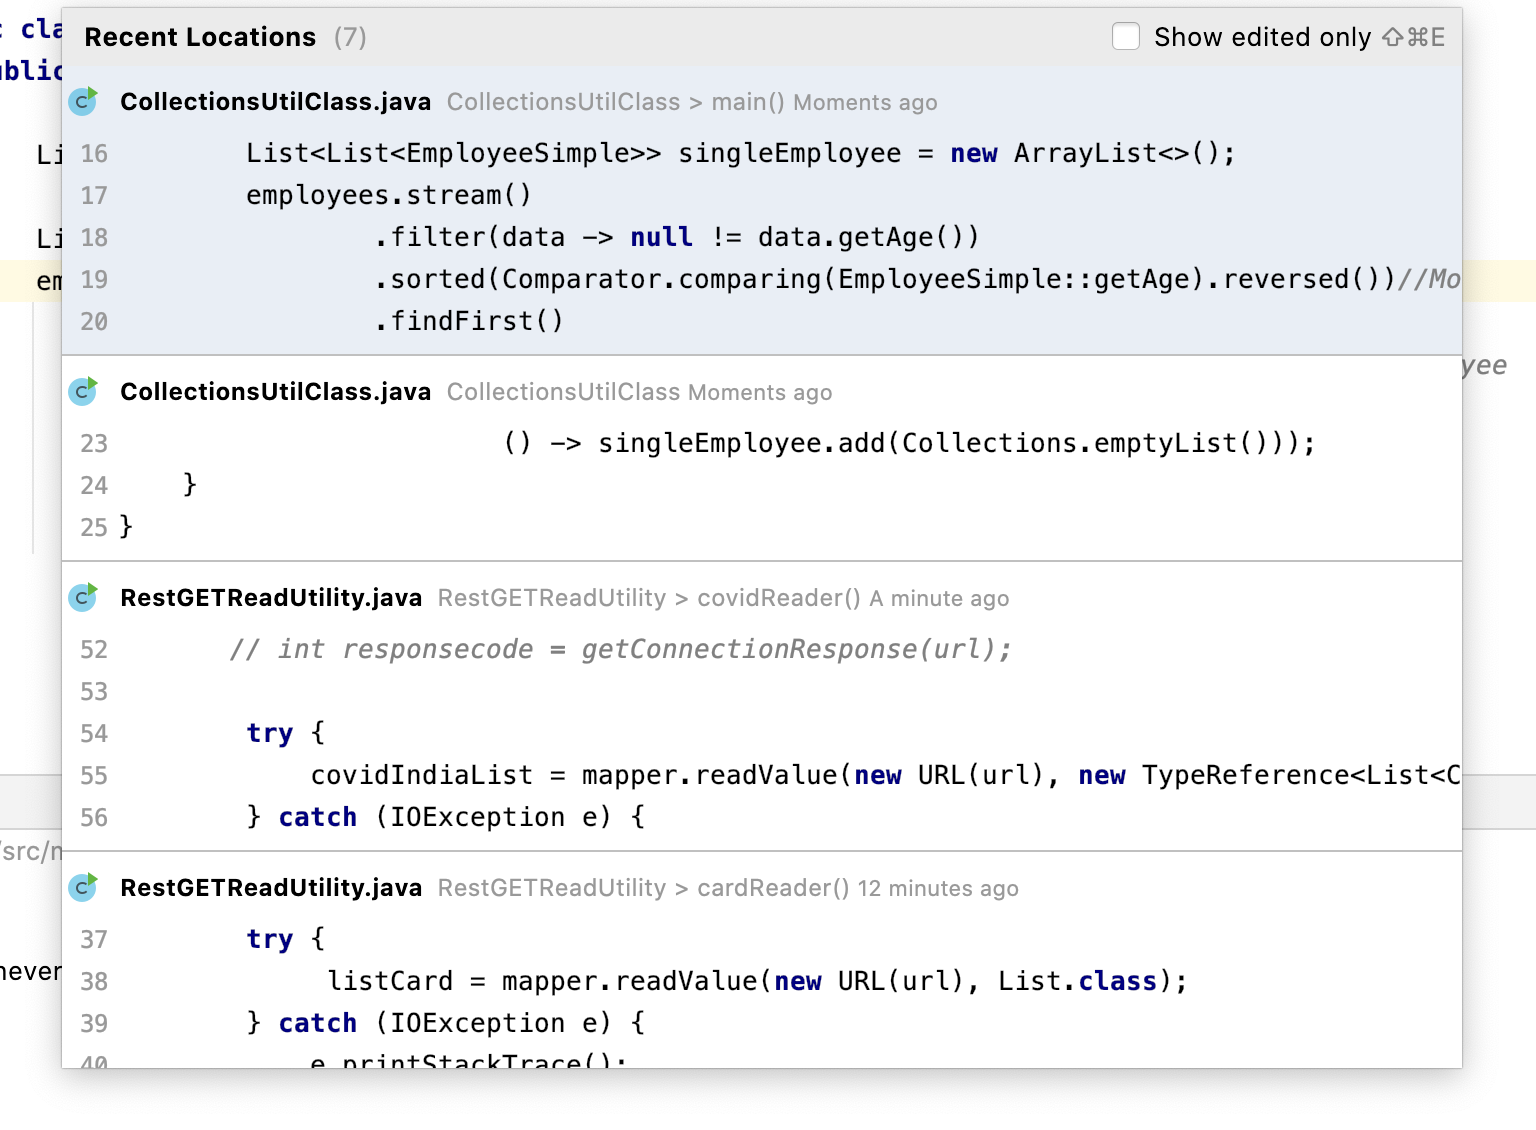Click the .findFirst() code line
The height and width of the screenshot is (1130, 1536).
(x=468, y=321)
